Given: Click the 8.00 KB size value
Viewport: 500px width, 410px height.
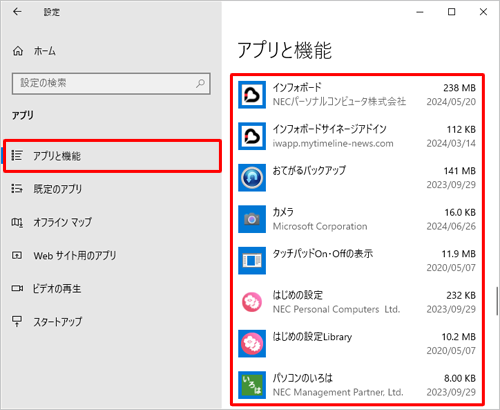Looking at the screenshot, I should pyautogui.click(x=460, y=378).
